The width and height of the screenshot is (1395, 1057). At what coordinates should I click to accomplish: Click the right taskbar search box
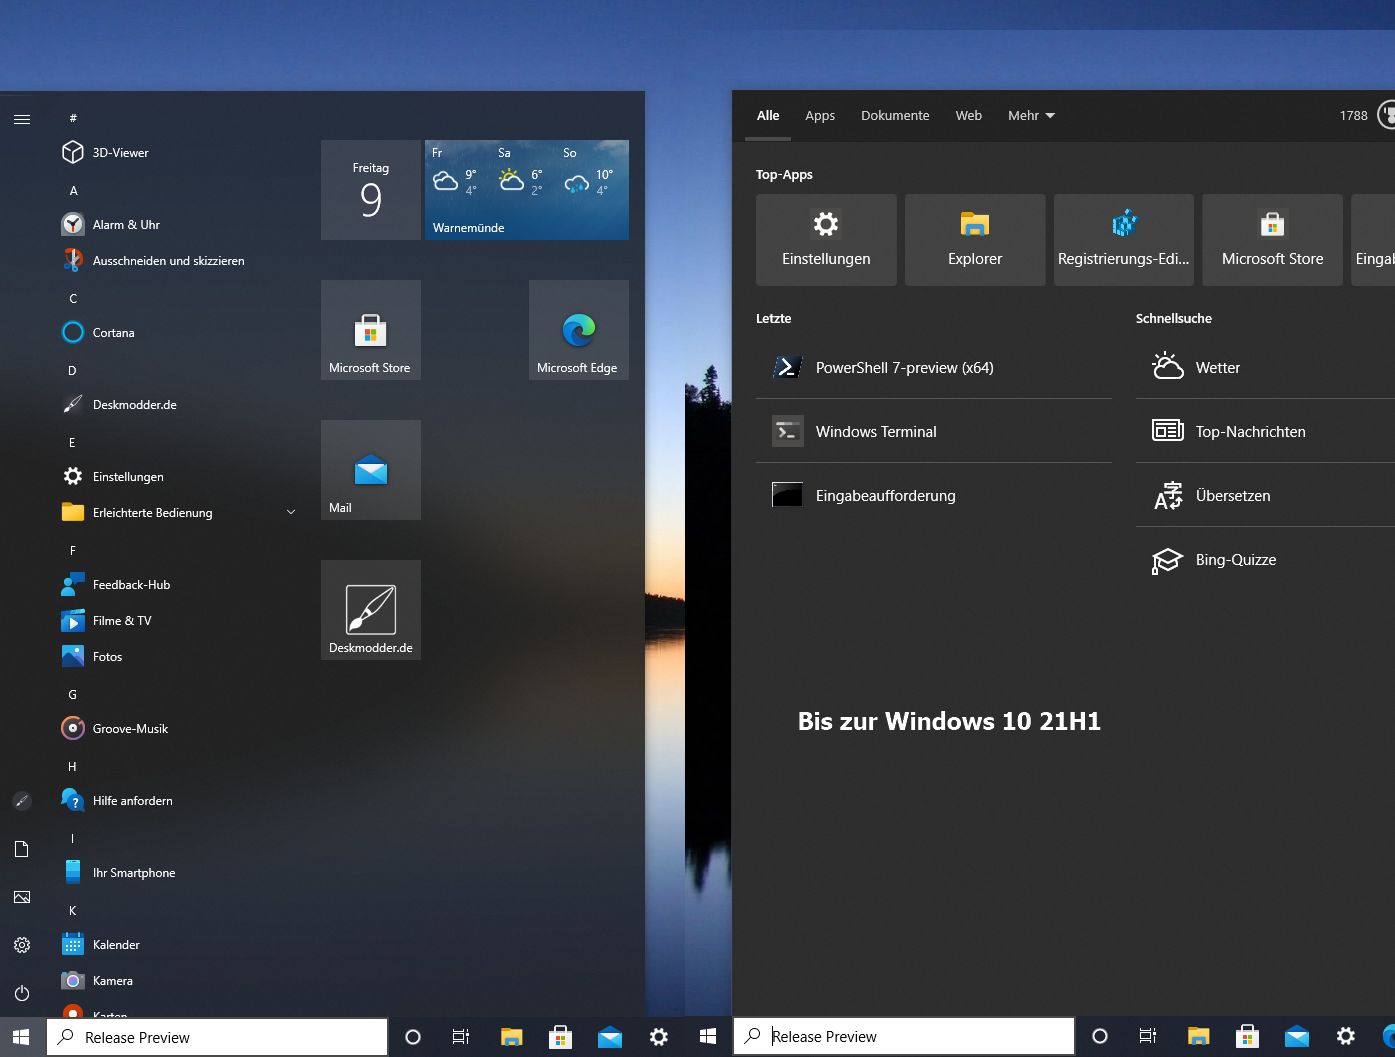[904, 1037]
